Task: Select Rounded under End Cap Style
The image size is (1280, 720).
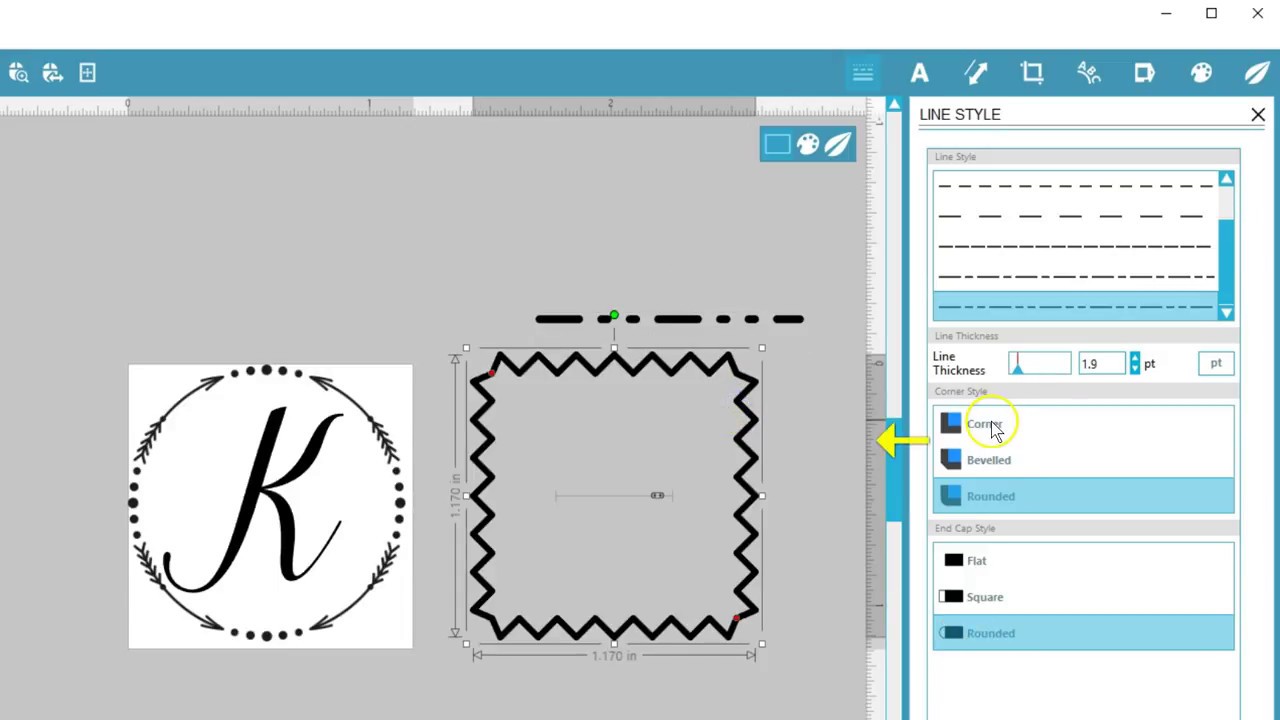Action: tap(1083, 633)
